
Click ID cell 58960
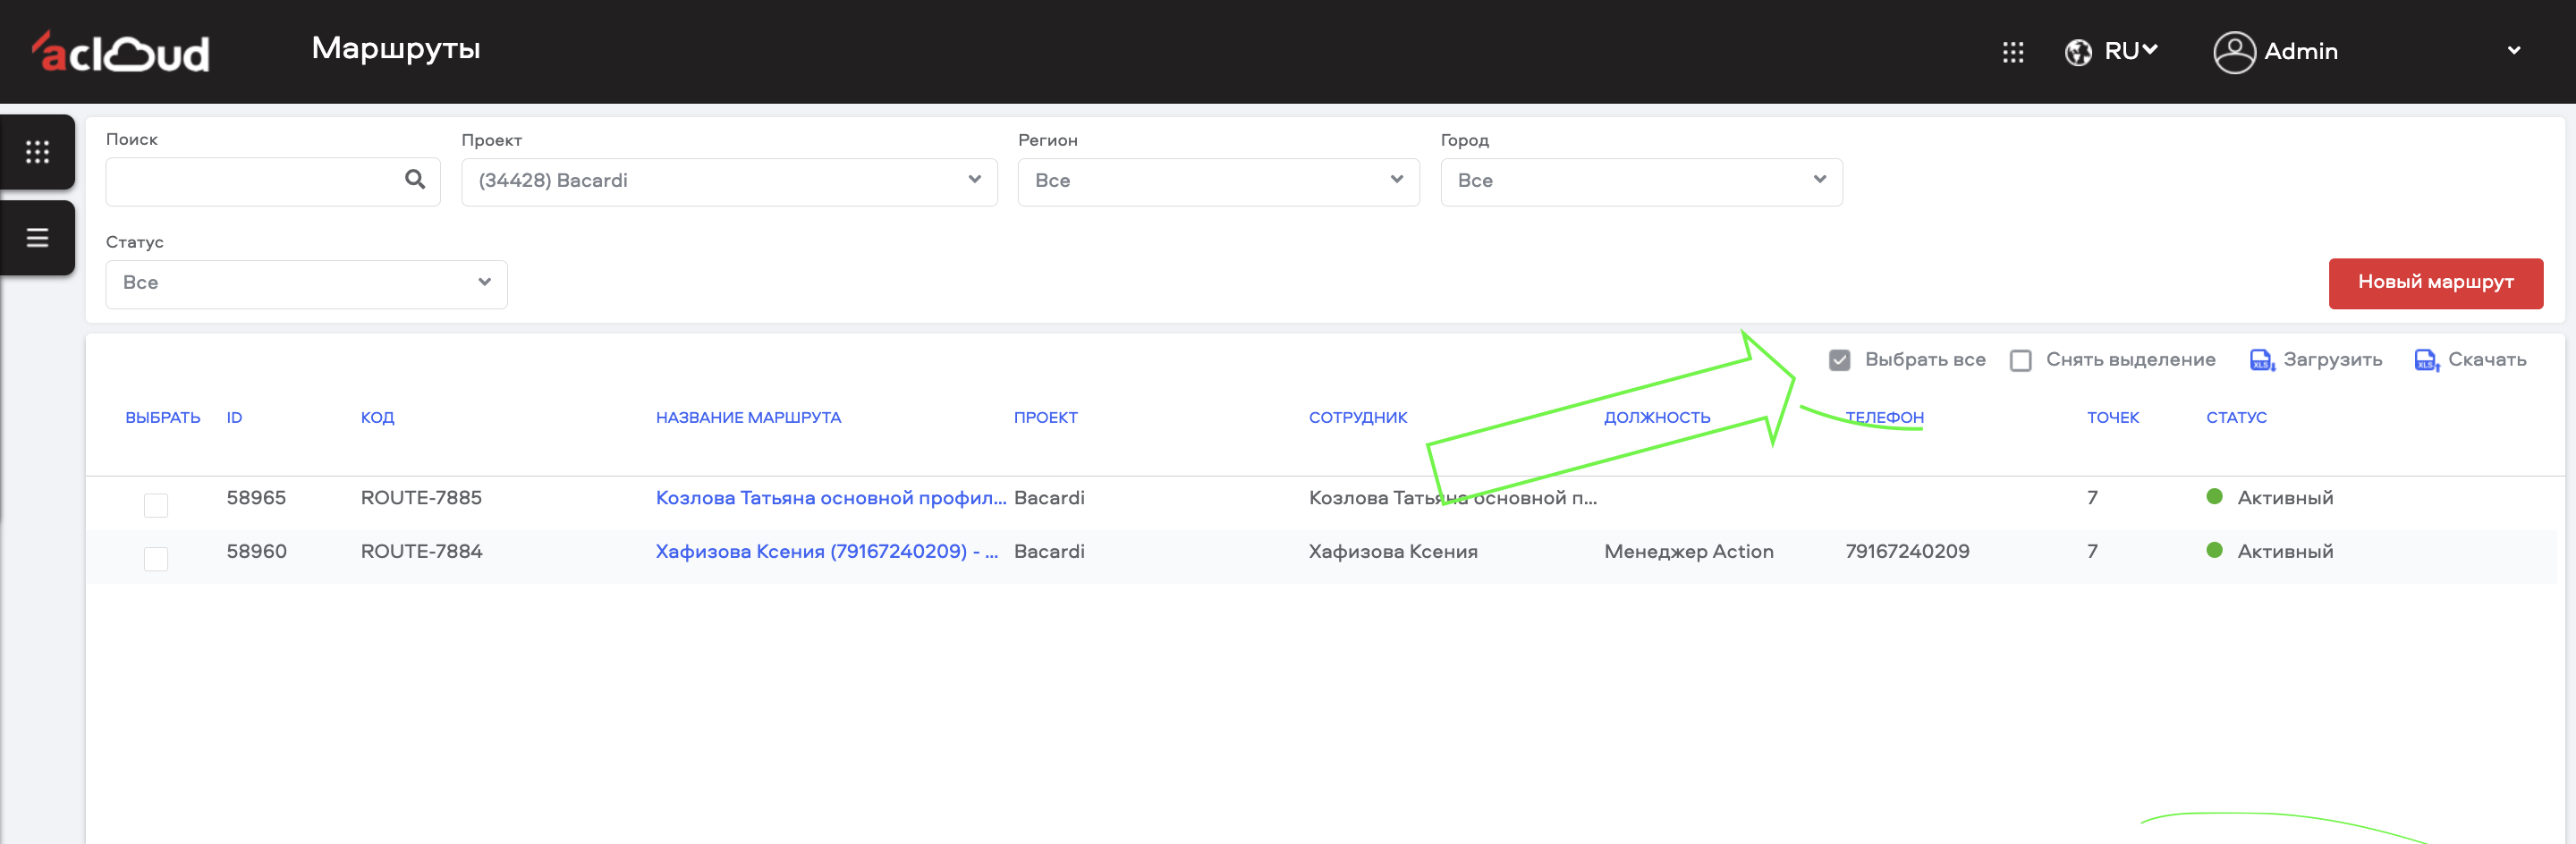(x=256, y=552)
